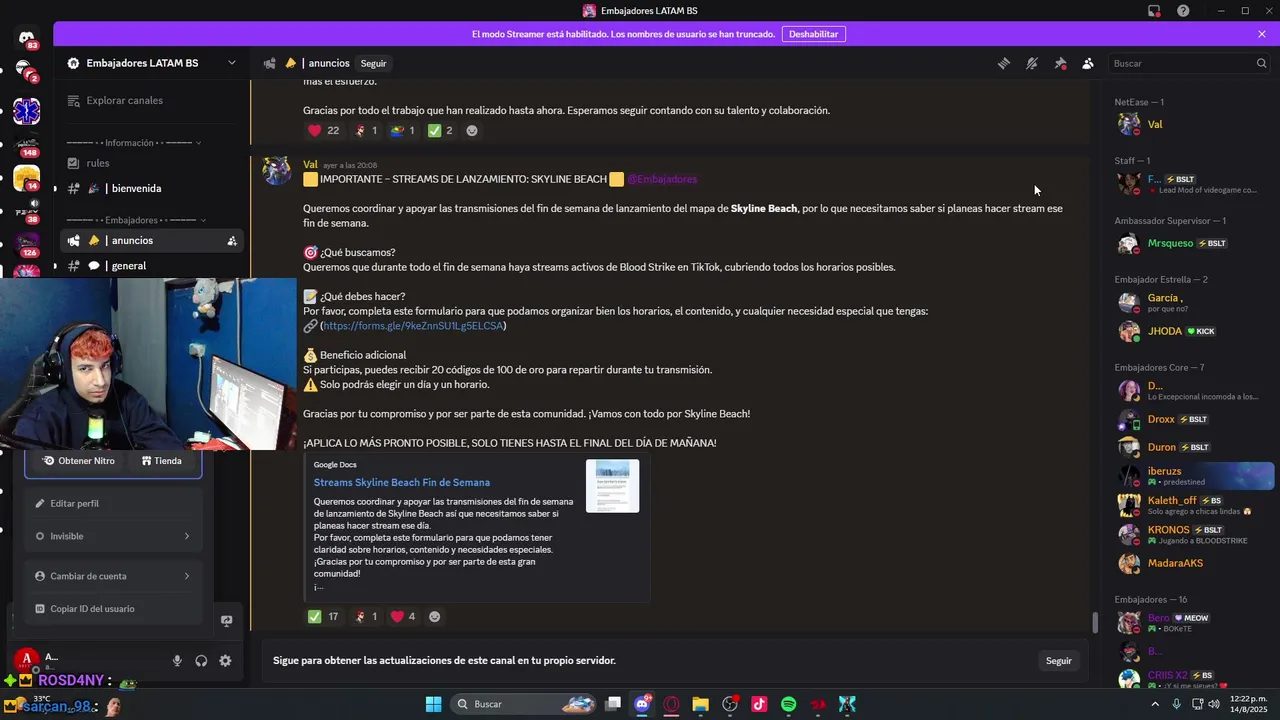Expand the Invisible status submenu

tap(113, 536)
